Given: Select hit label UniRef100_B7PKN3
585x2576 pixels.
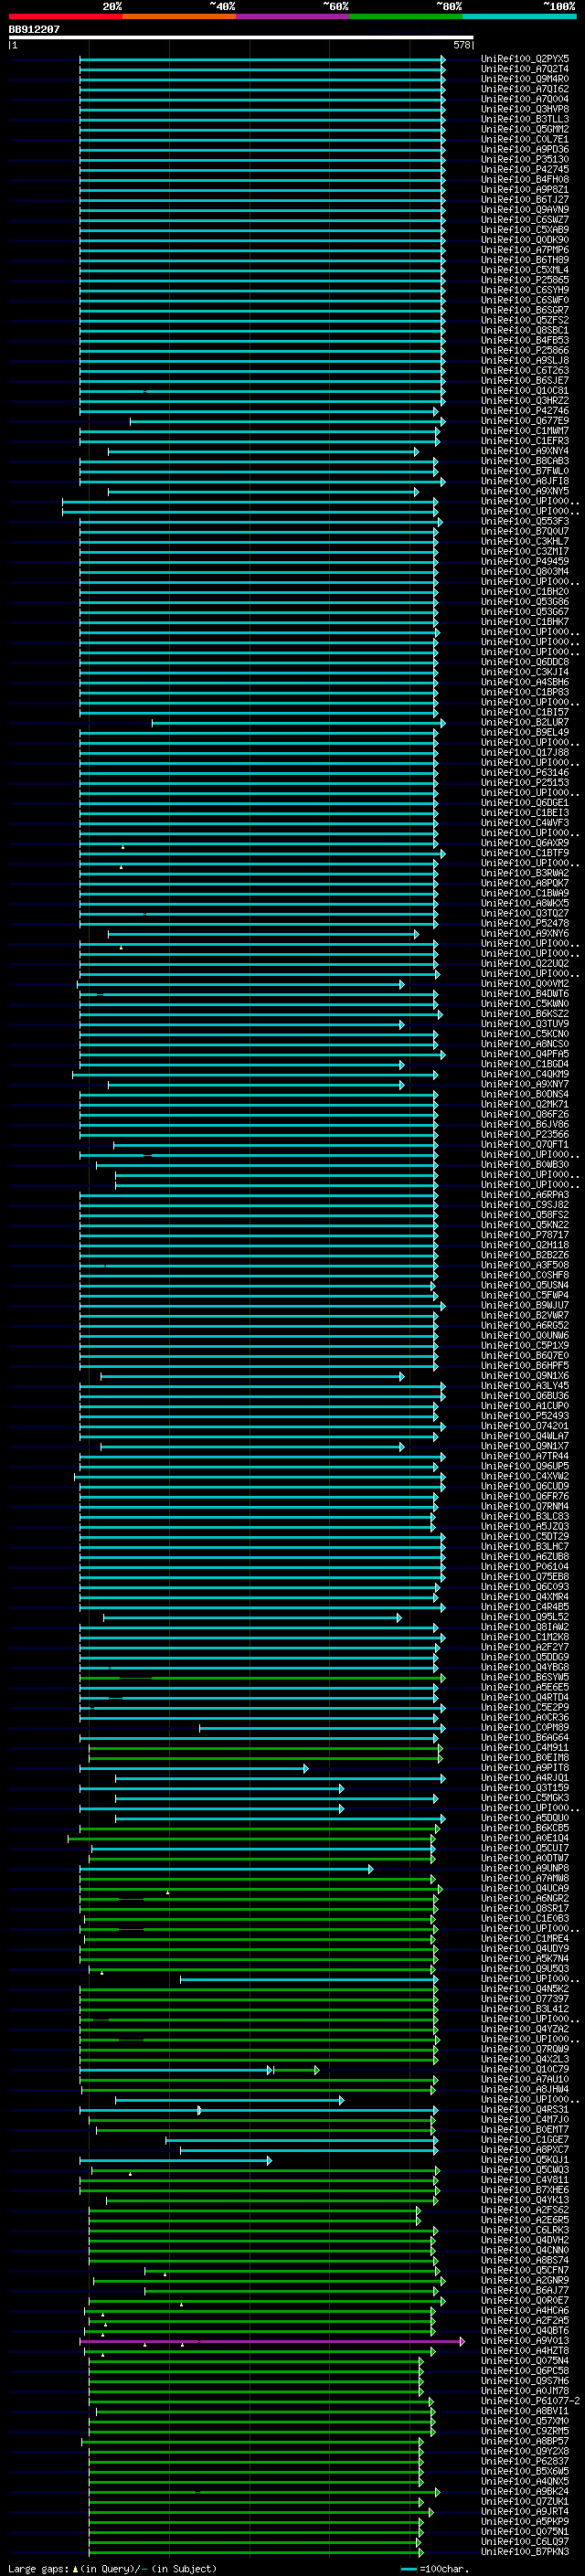Looking at the screenshot, I should coord(525,2552).
